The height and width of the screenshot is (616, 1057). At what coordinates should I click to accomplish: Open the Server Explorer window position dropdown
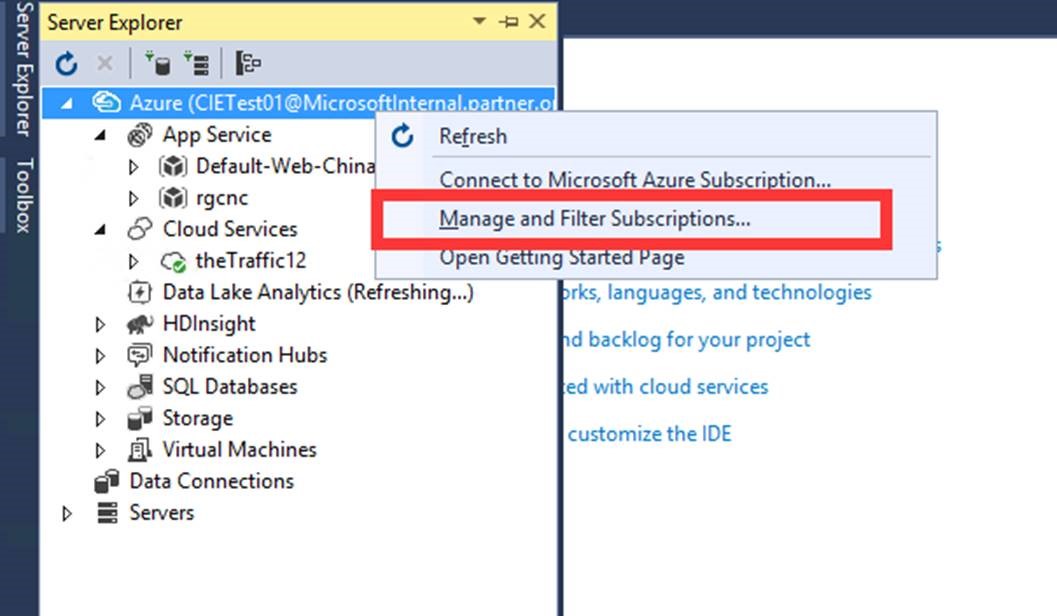[x=480, y=22]
